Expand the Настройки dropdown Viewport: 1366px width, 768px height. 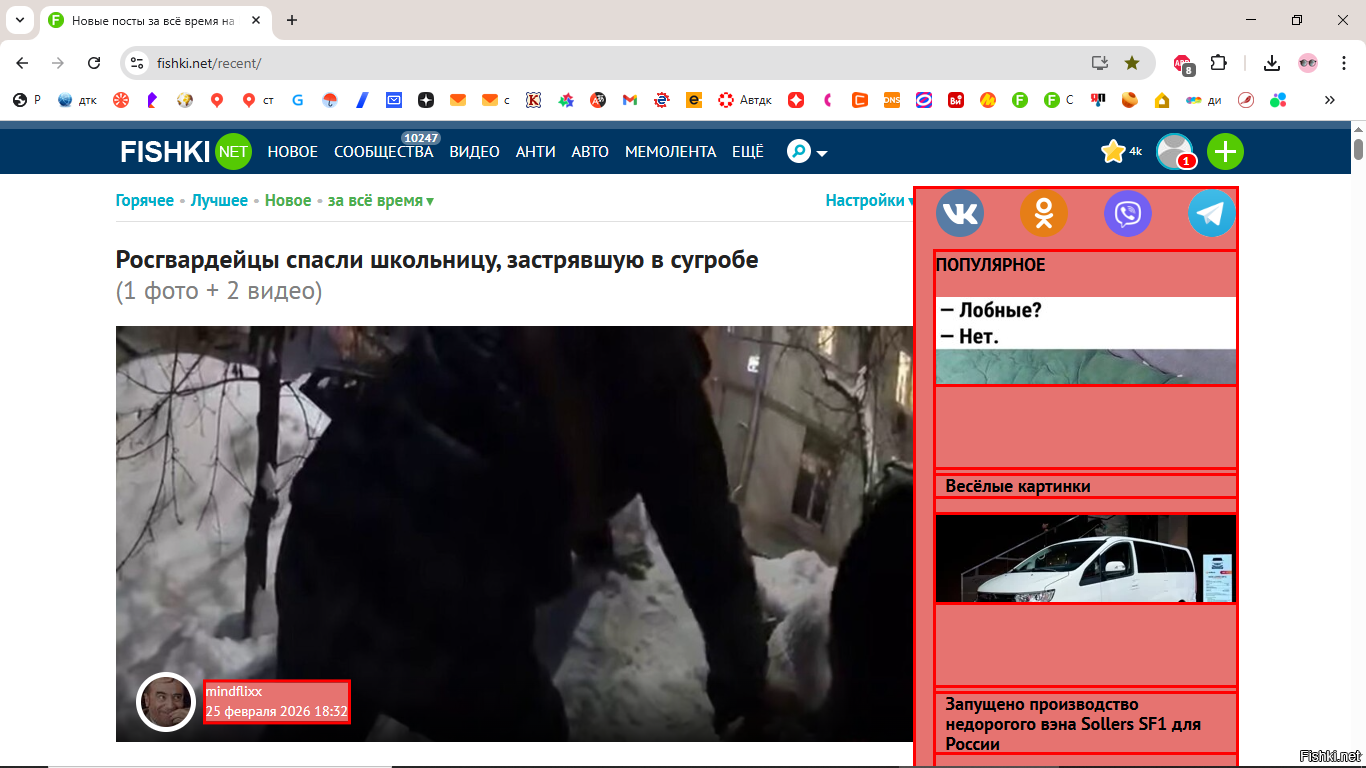(x=870, y=200)
